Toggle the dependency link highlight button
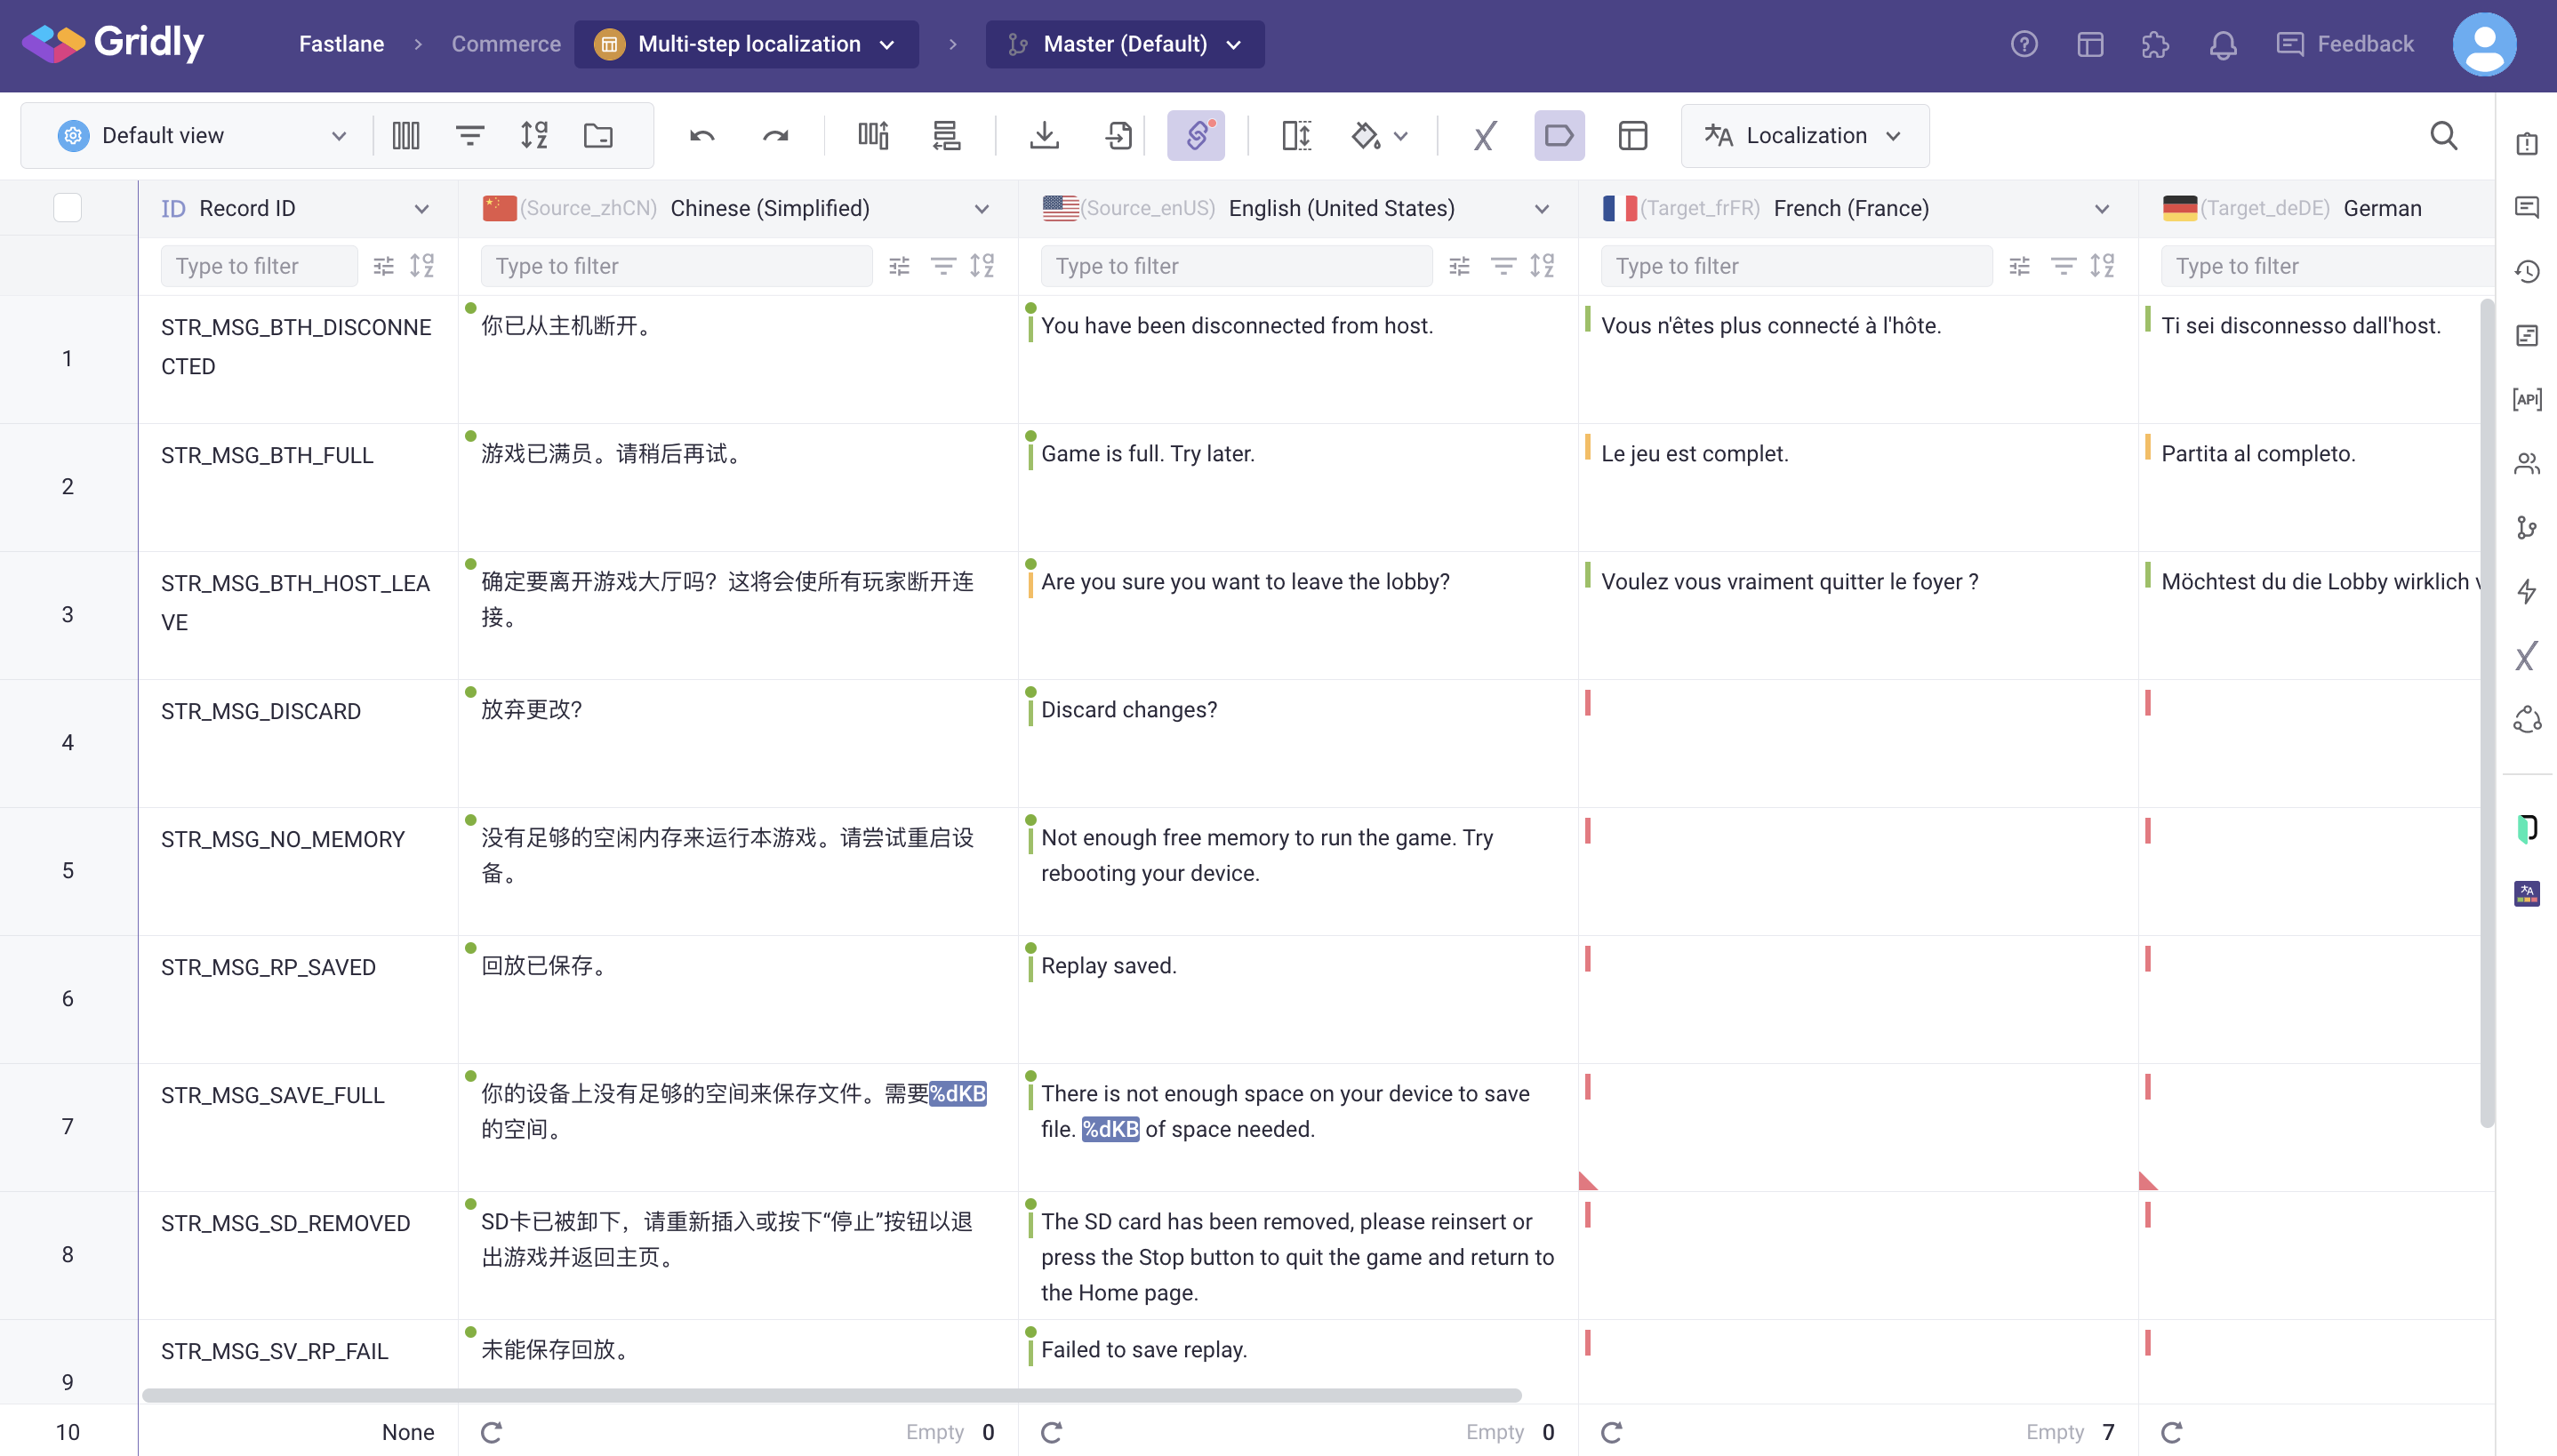Viewport: 2557px width, 1456px height. 1195,136
